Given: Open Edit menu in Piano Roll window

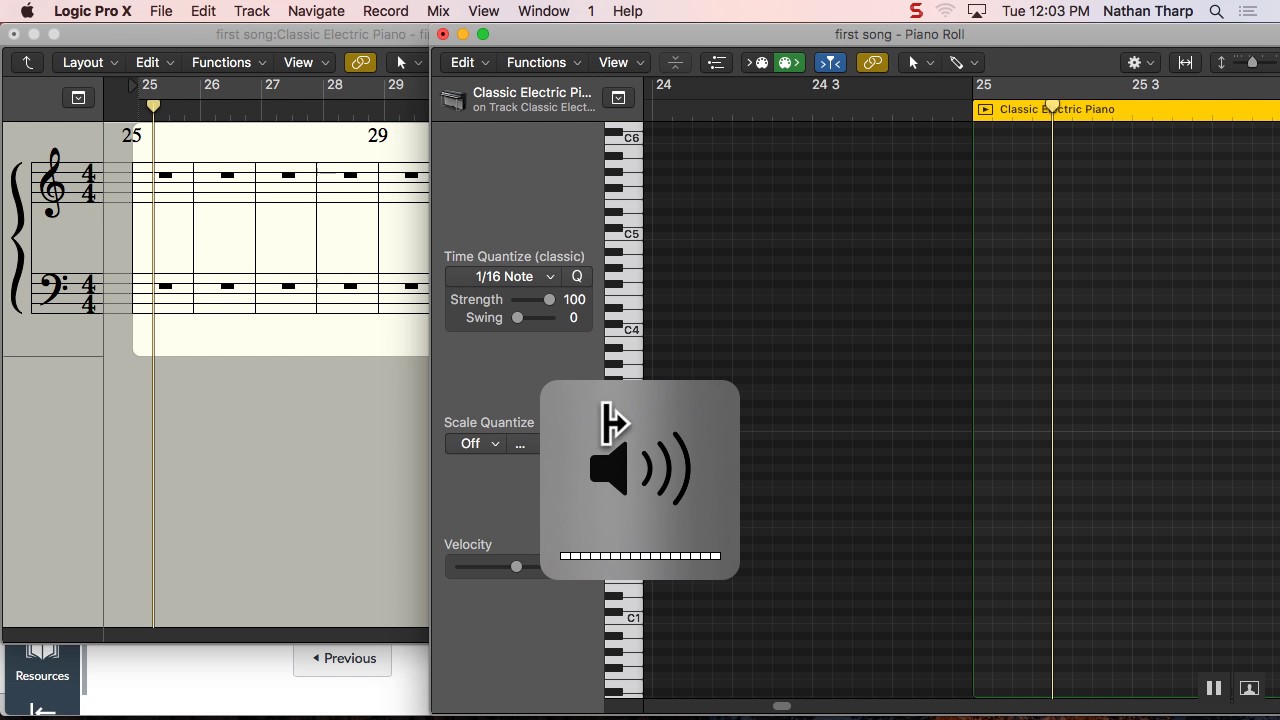Looking at the screenshot, I should [469, 62].
